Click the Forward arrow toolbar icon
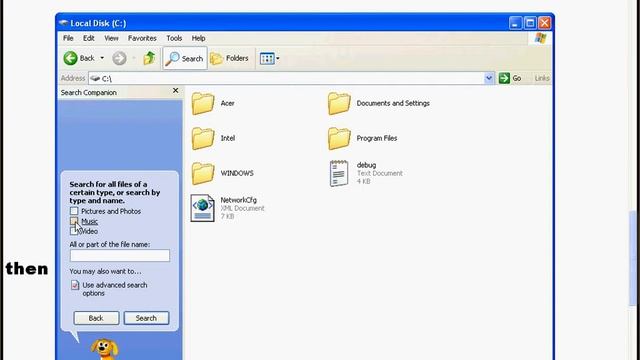 [119, 58]
